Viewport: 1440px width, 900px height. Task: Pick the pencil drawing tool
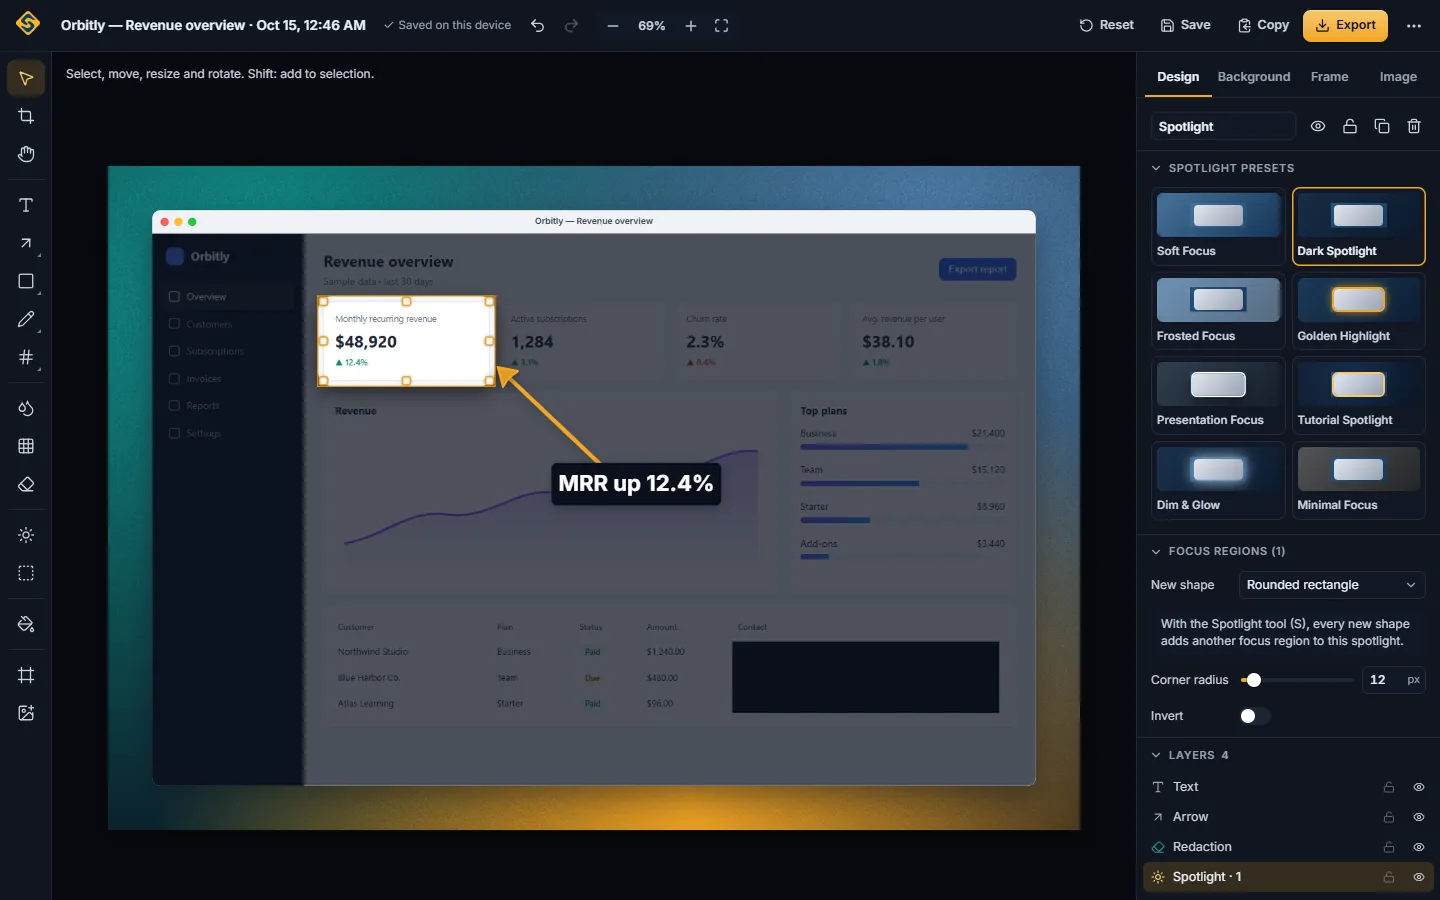(x=26, y=319)
